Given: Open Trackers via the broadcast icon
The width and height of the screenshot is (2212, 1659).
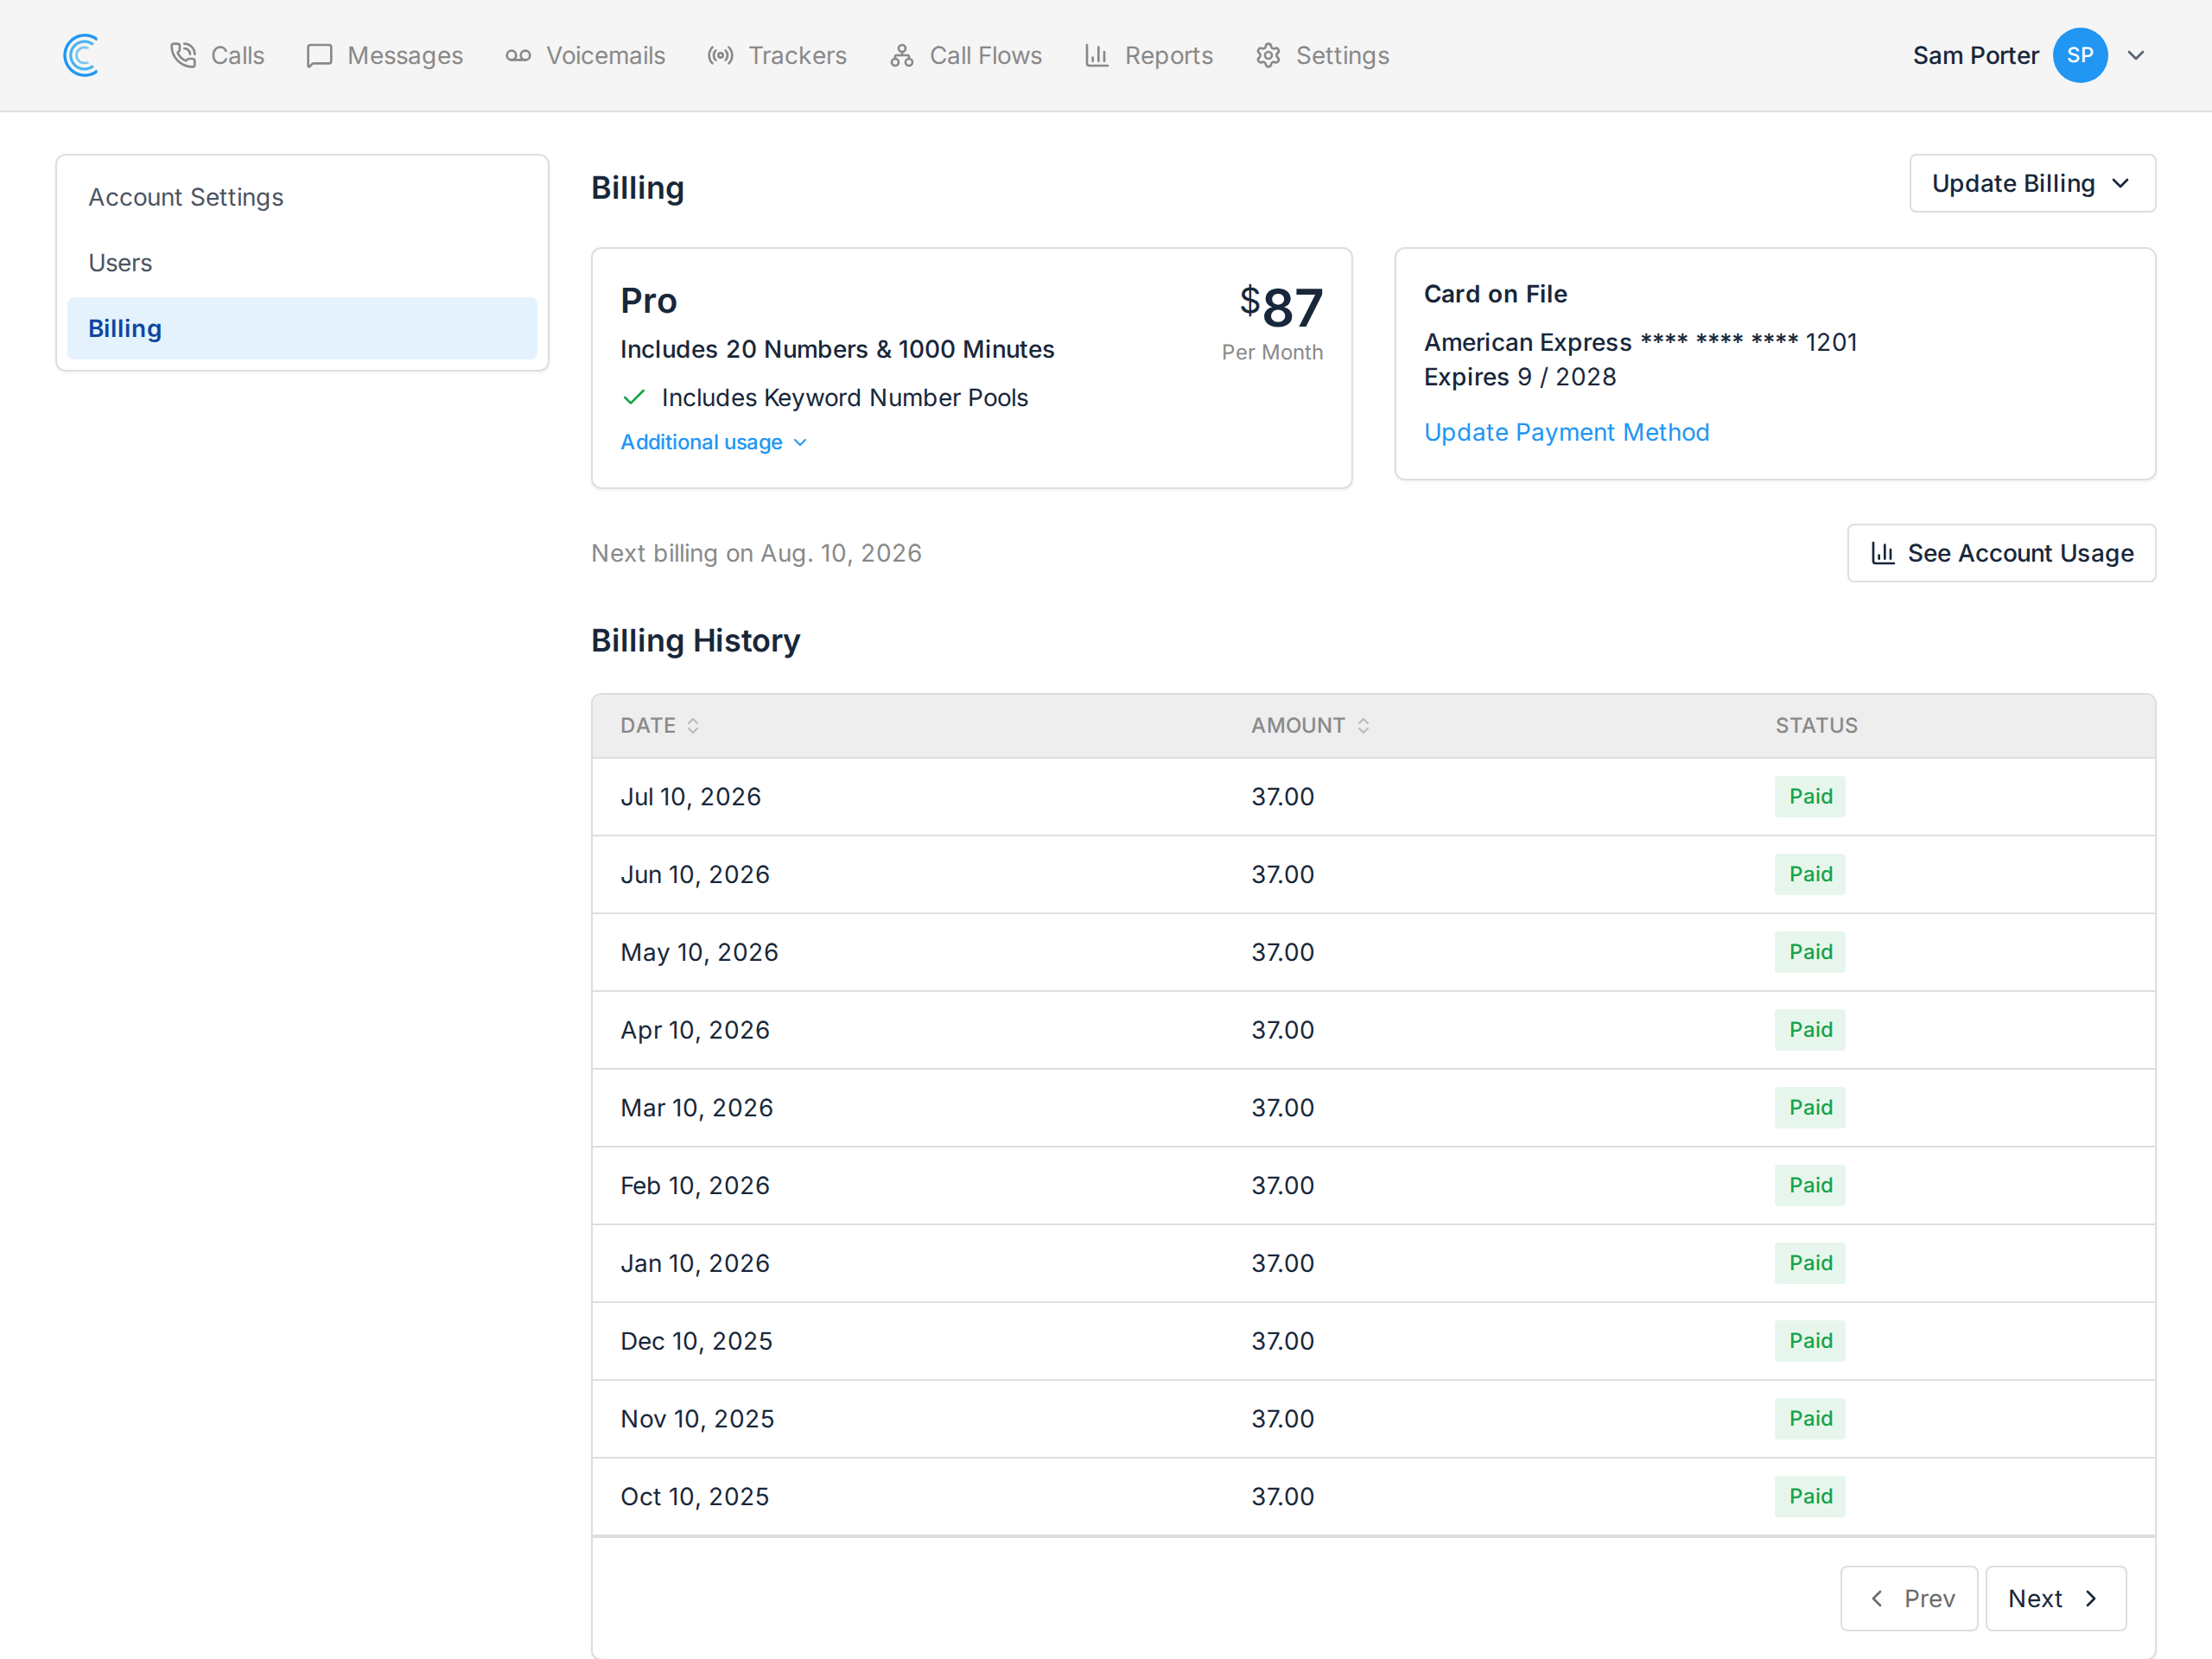Looking at the screenshot, I should coord(720,55).
